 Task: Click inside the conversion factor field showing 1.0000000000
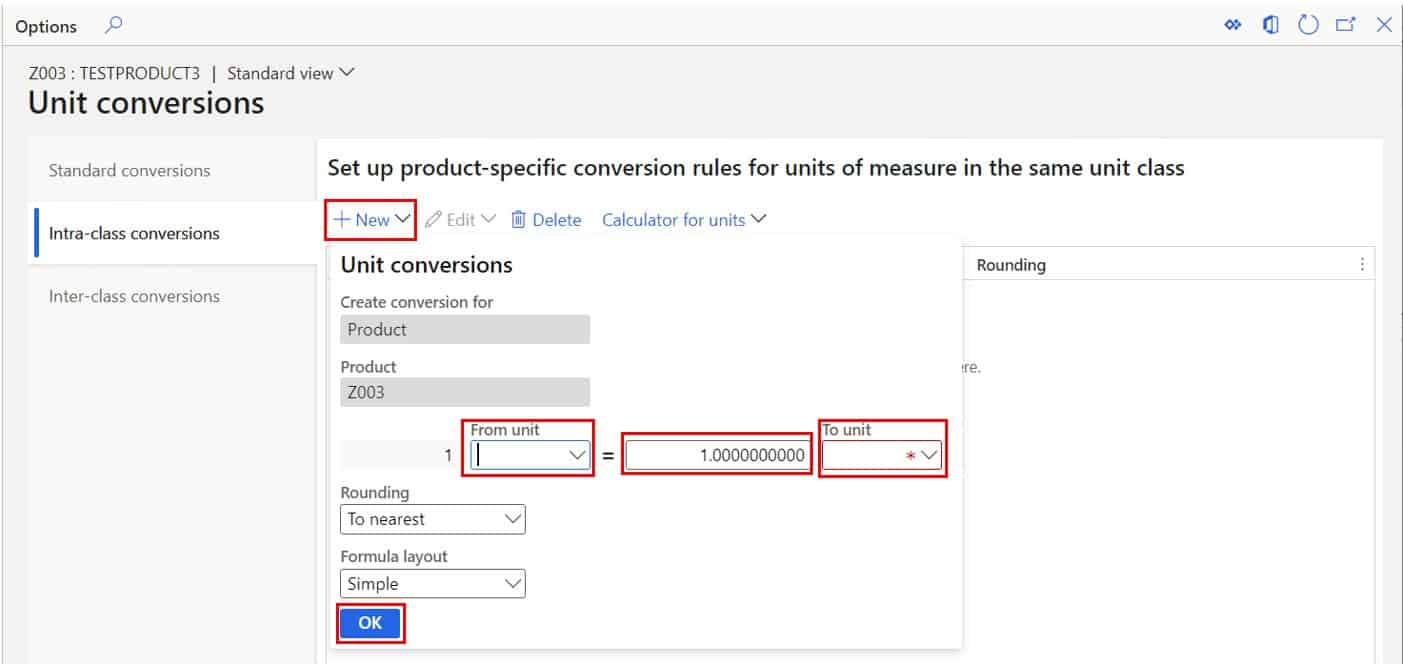(x=715, y=454)
